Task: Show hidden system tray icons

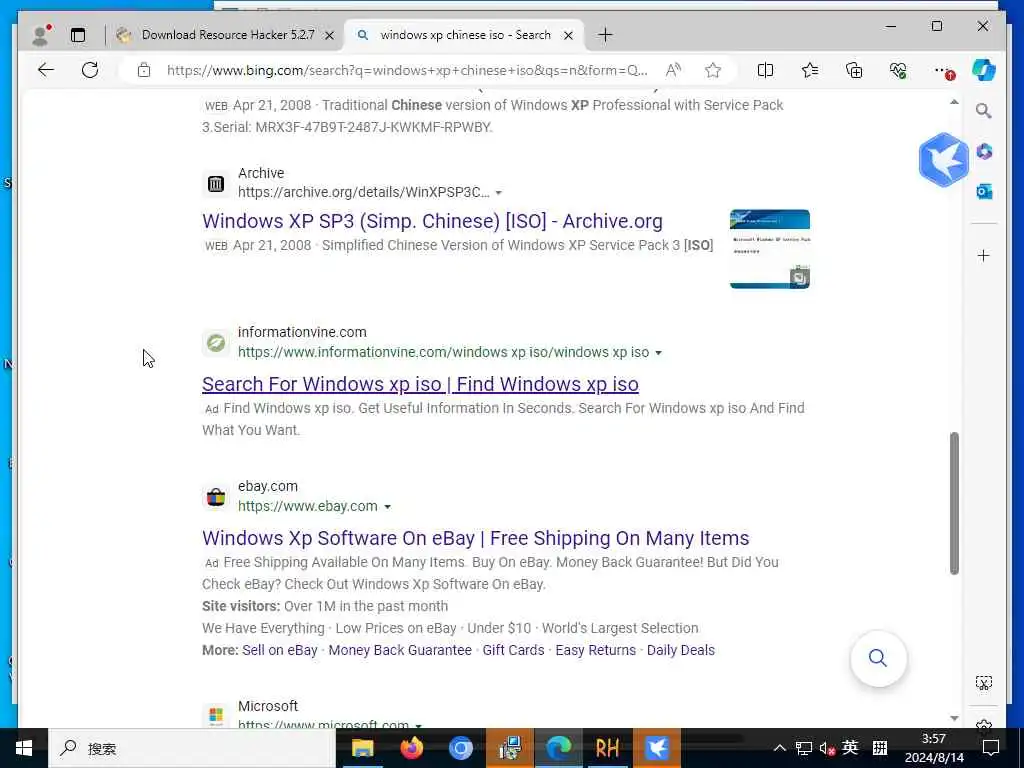Action: click(780, 748)
